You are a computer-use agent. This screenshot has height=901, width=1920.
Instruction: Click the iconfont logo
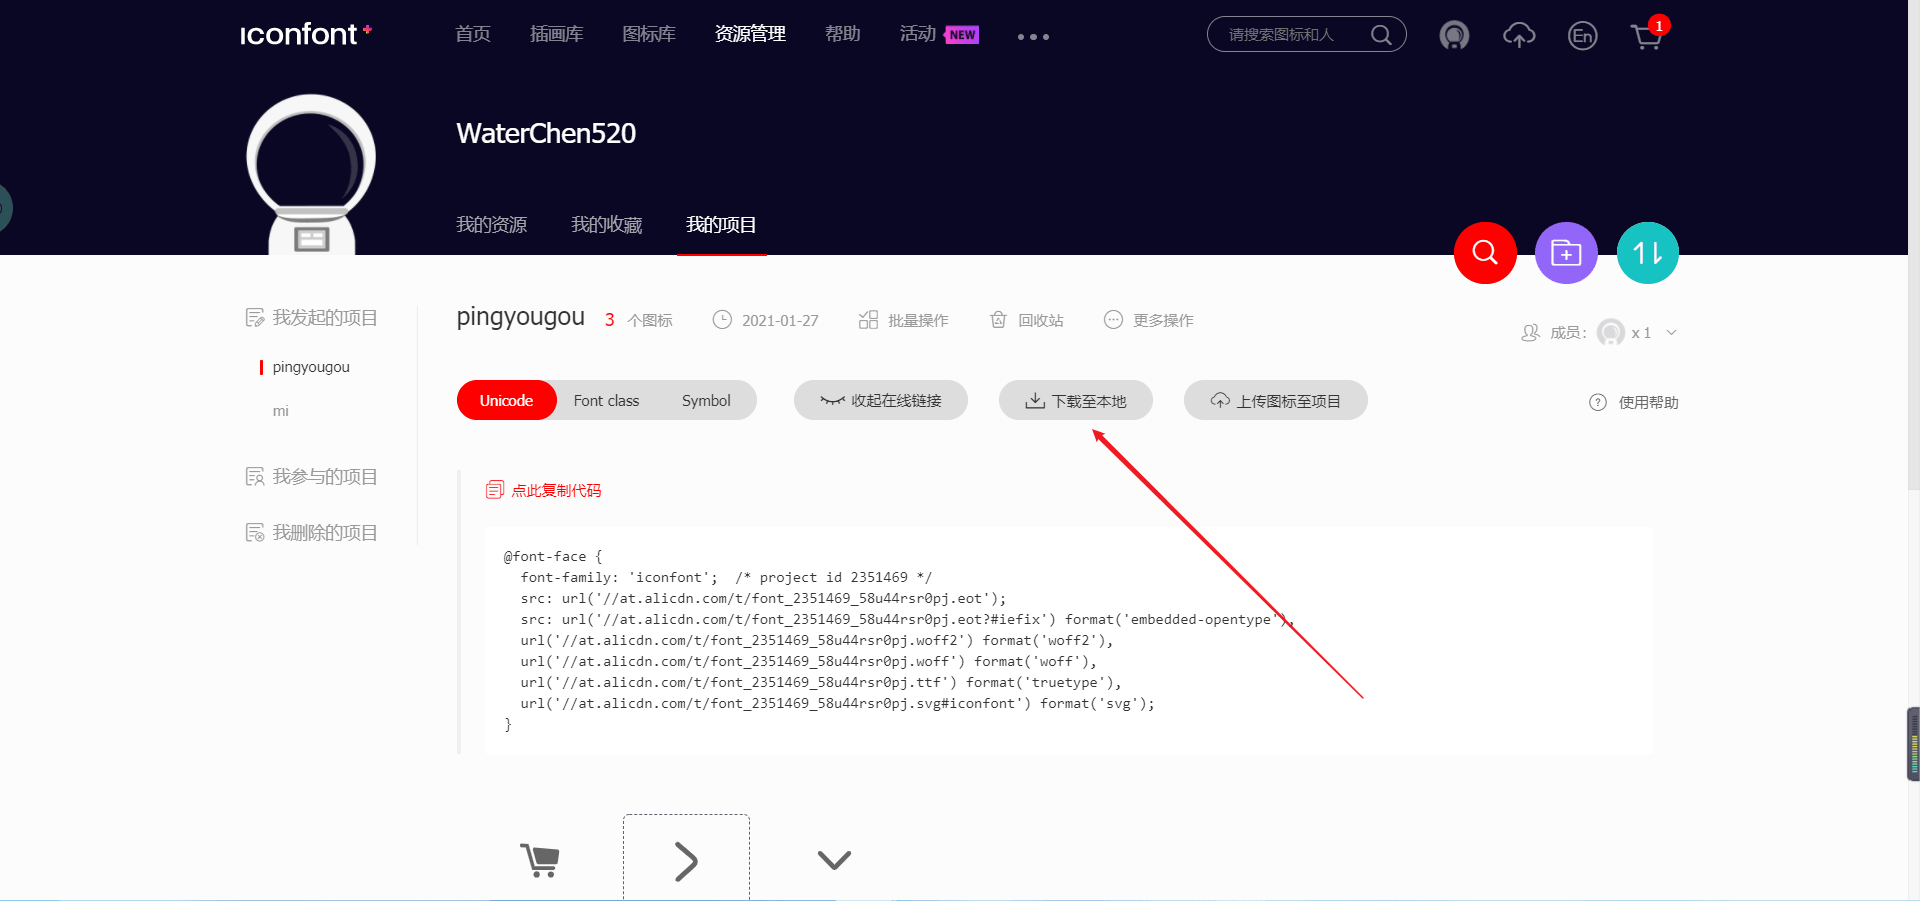tap(306, 34)
